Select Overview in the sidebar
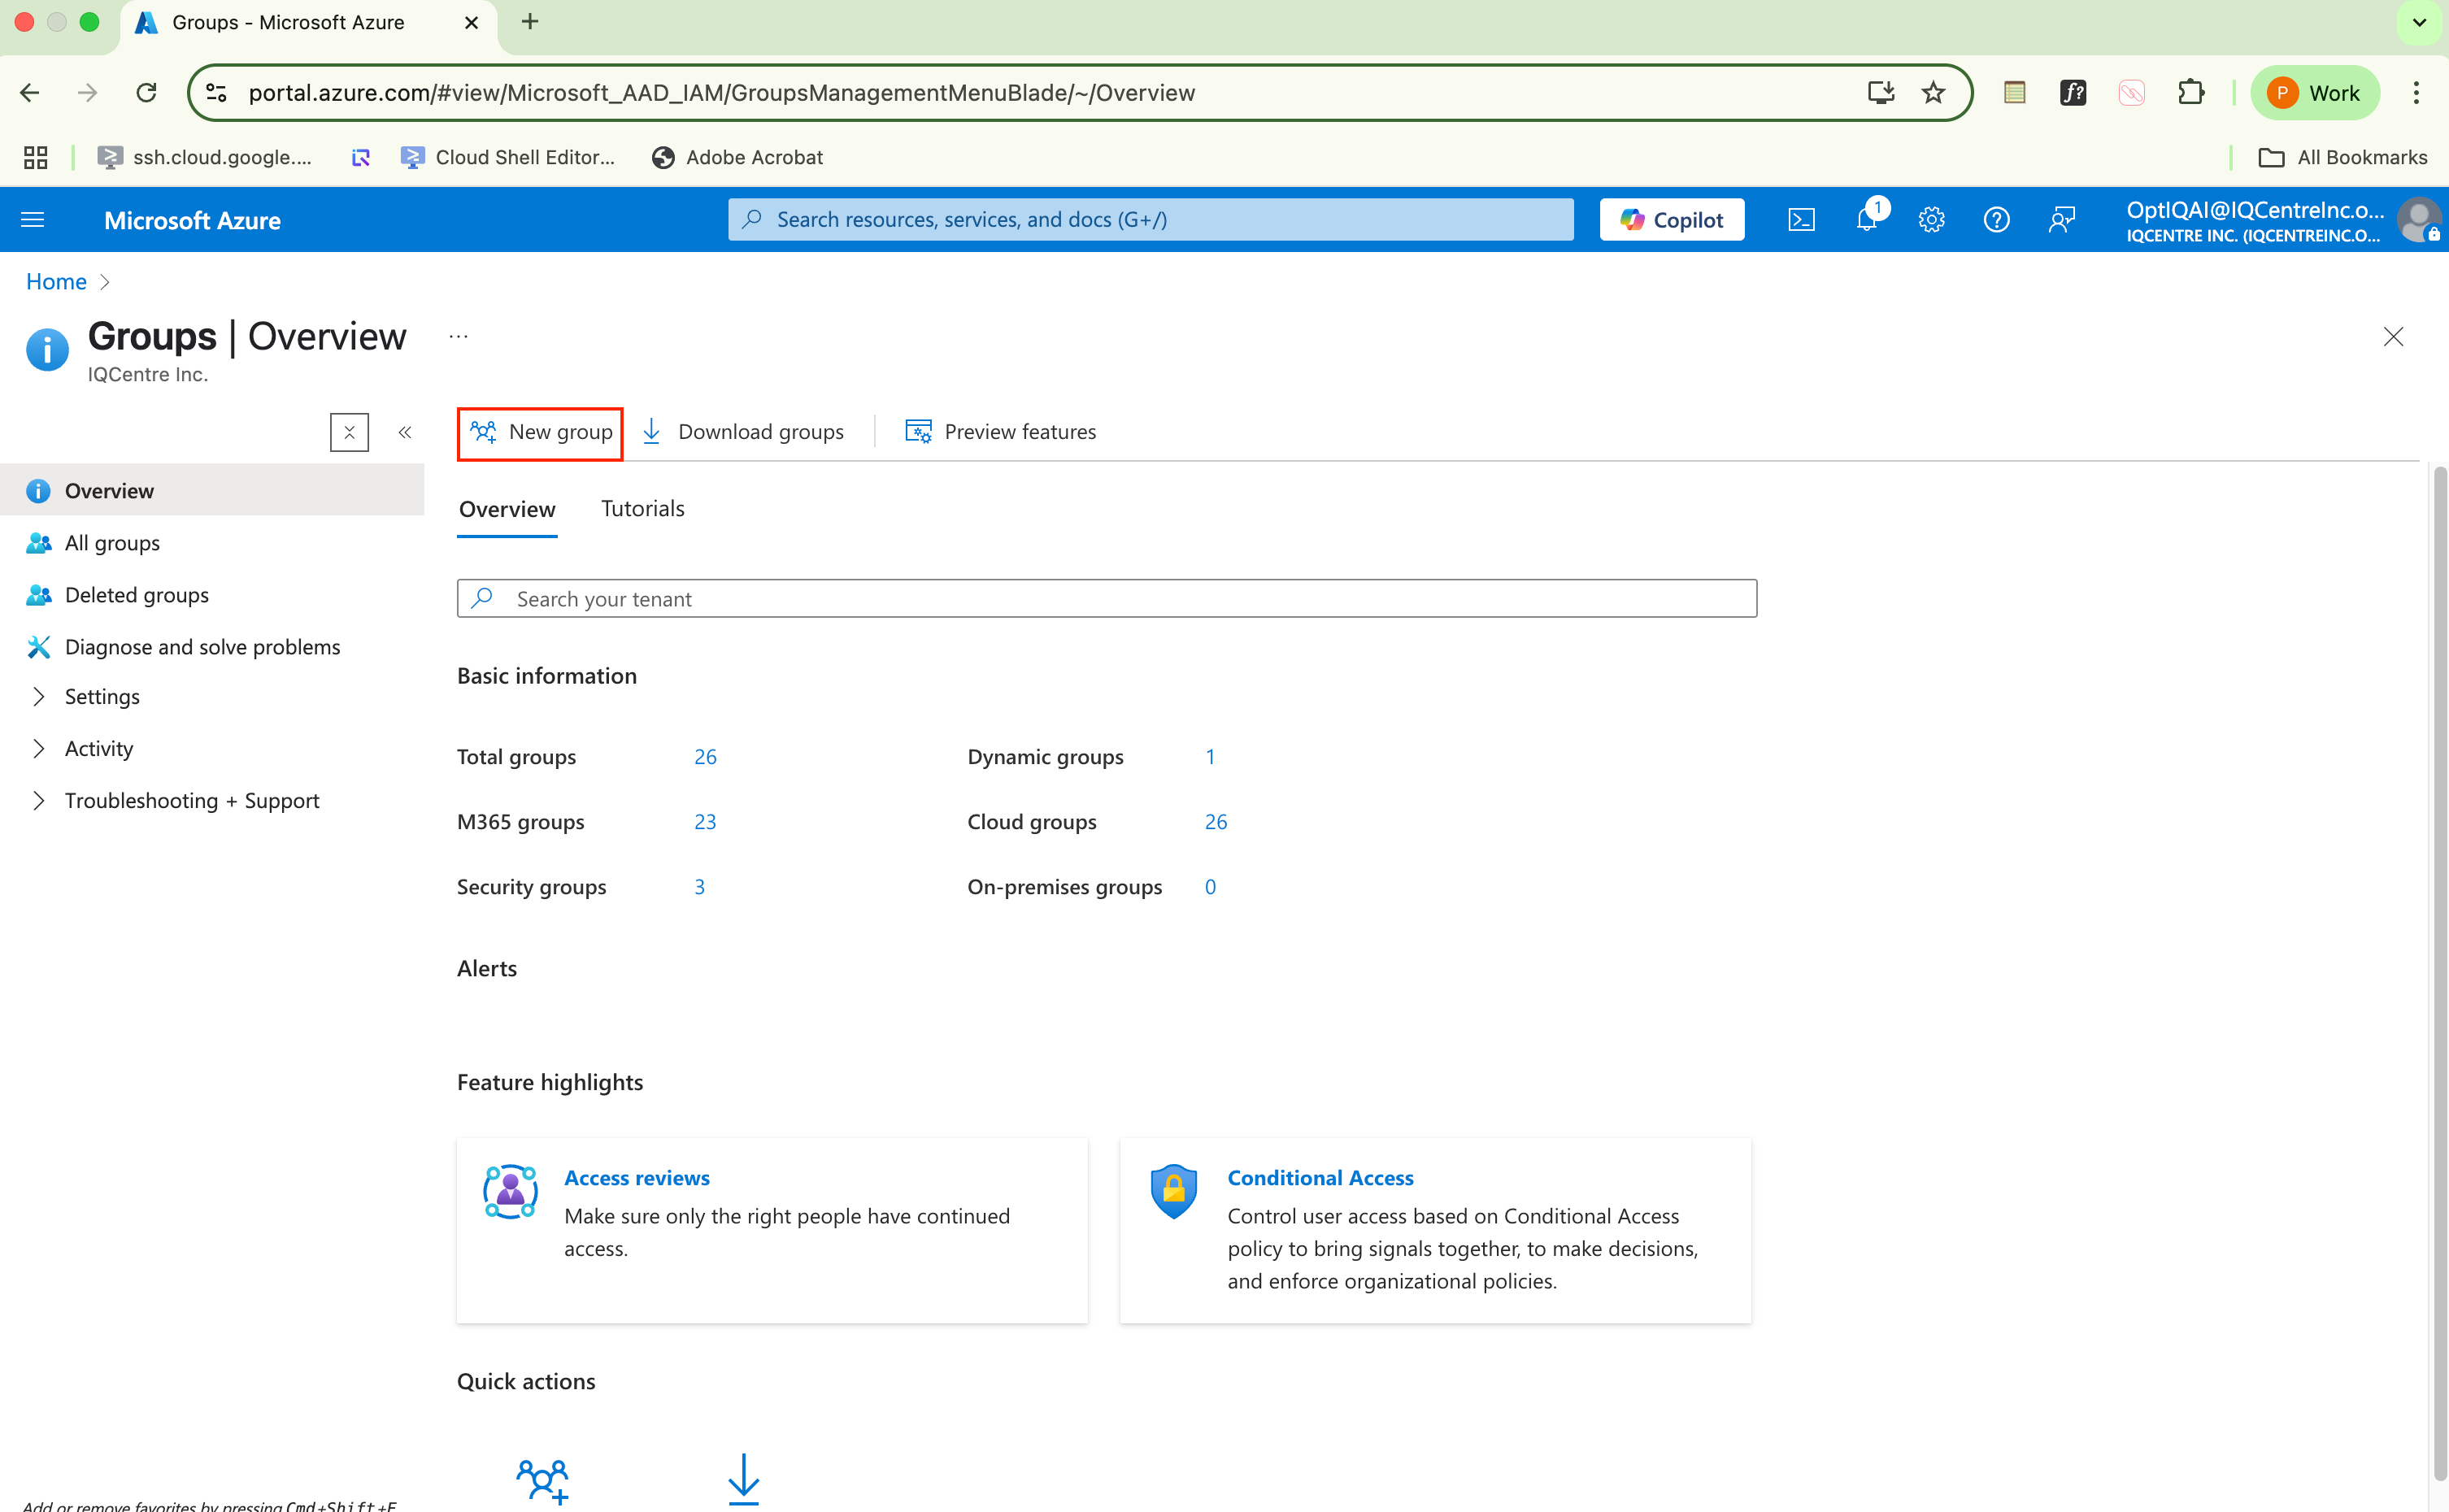The image size is (2449, 1512). [212, 490]
